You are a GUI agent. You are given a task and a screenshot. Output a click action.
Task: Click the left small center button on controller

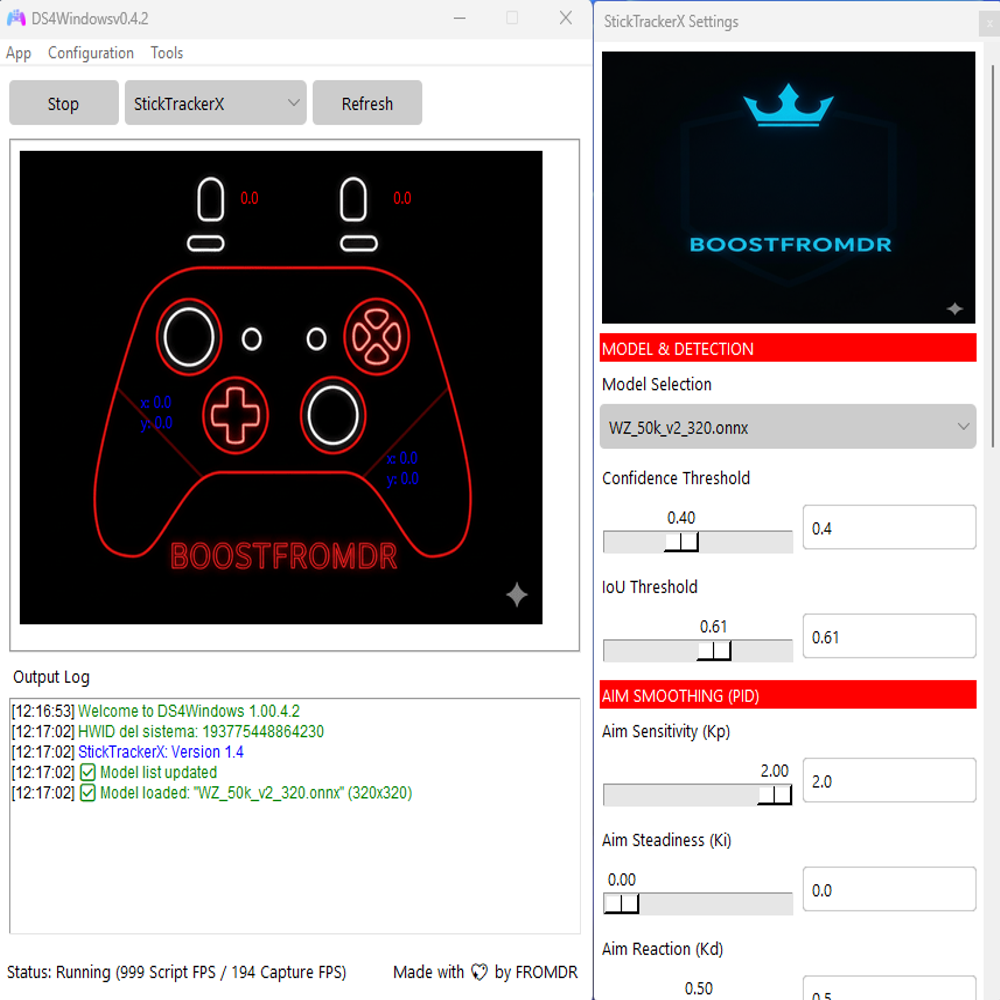tap(252, 339)
